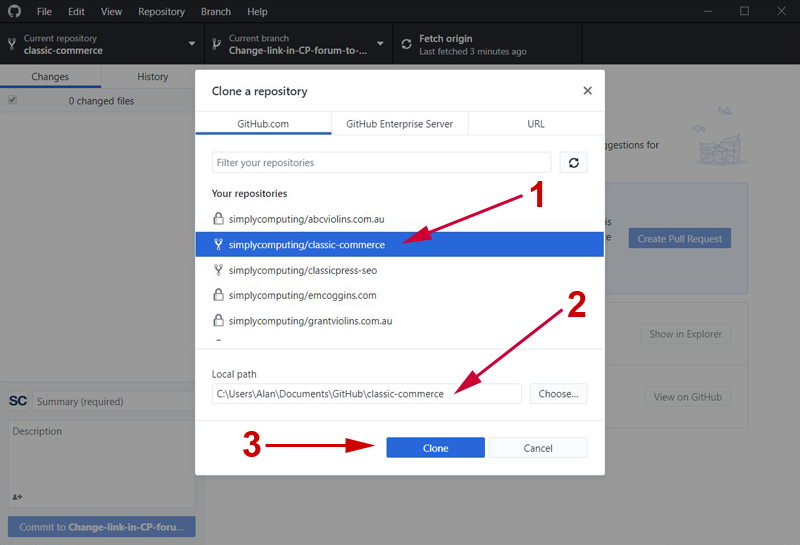800x545 pixels.
Task: Click the GitHub logo in title bar
Action: click(14, 11)
